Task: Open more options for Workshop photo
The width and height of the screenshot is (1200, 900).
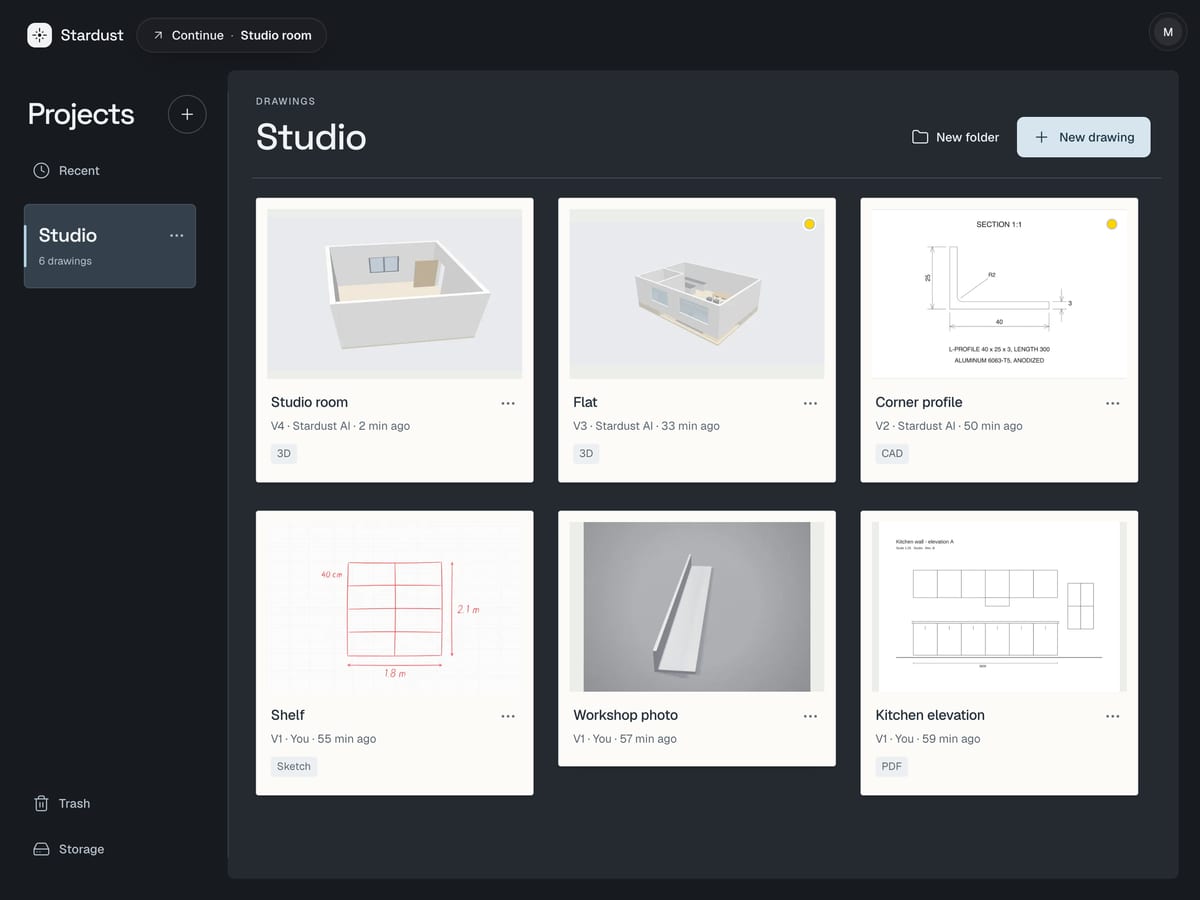Action: (810, 716)
